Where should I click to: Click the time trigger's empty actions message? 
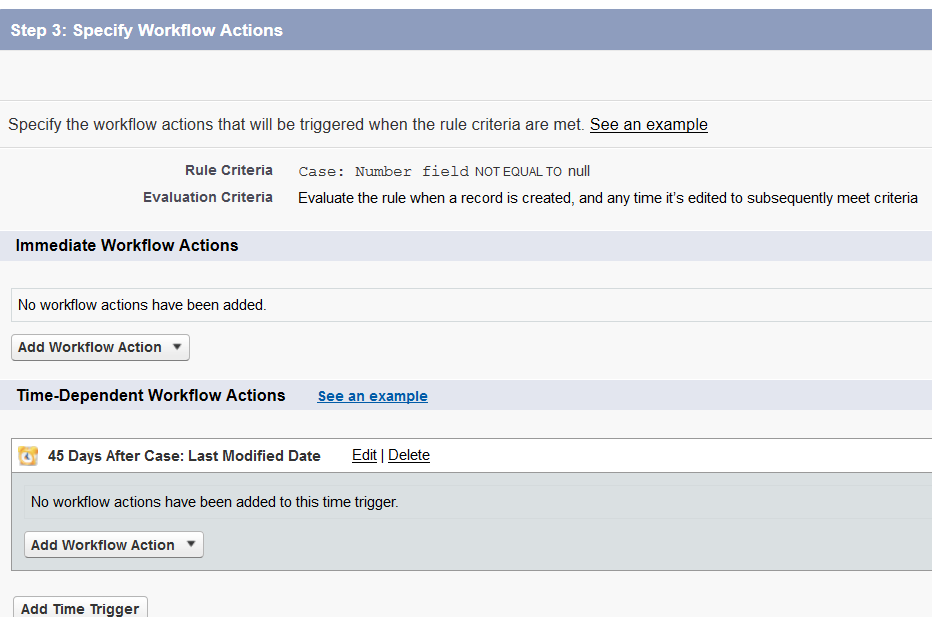[214, 502]
